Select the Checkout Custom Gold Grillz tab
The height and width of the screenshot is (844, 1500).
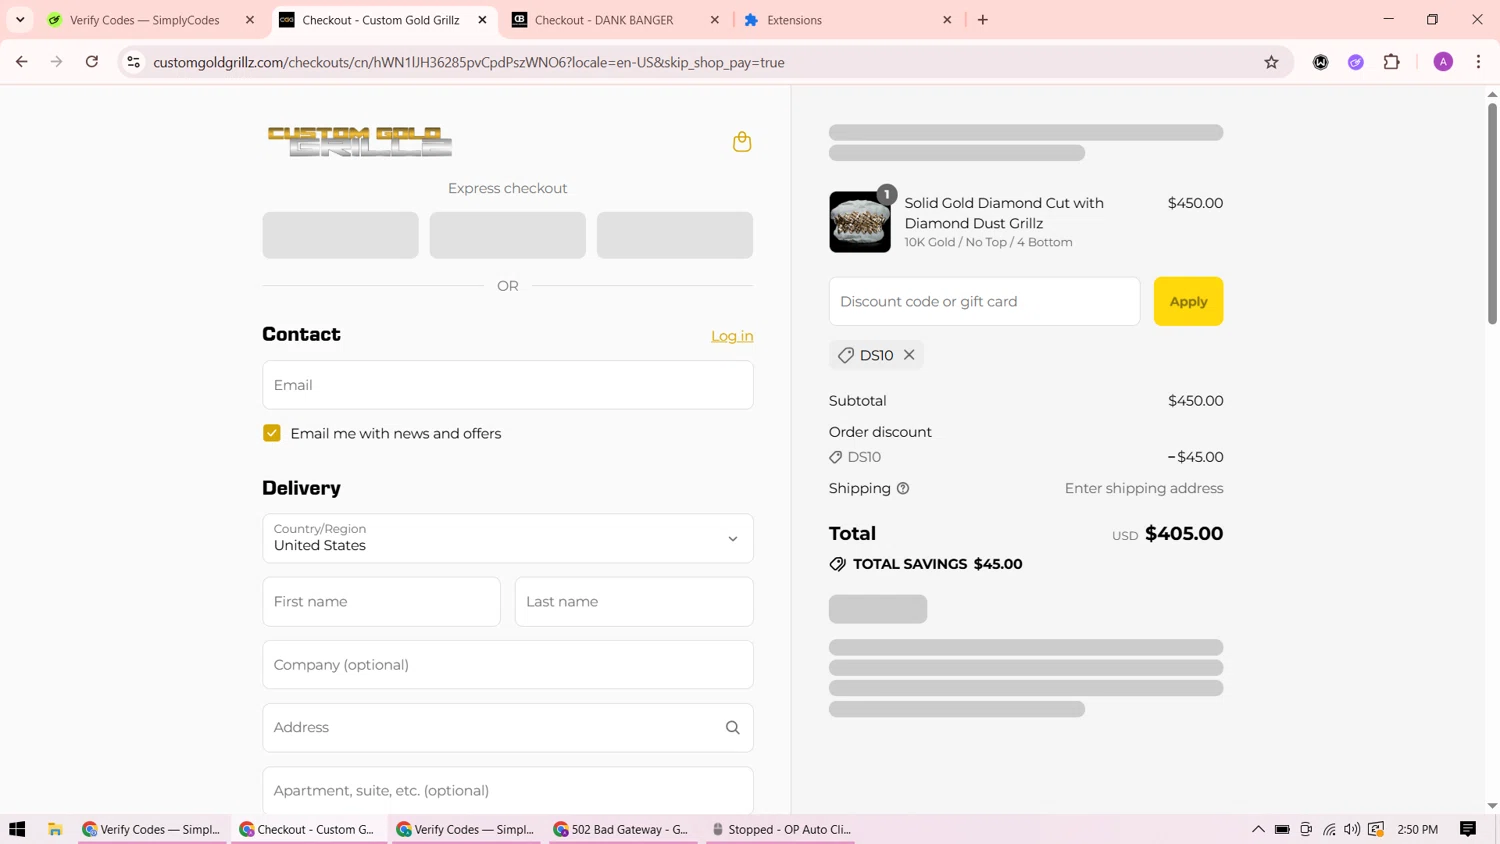tap(381, 20)
